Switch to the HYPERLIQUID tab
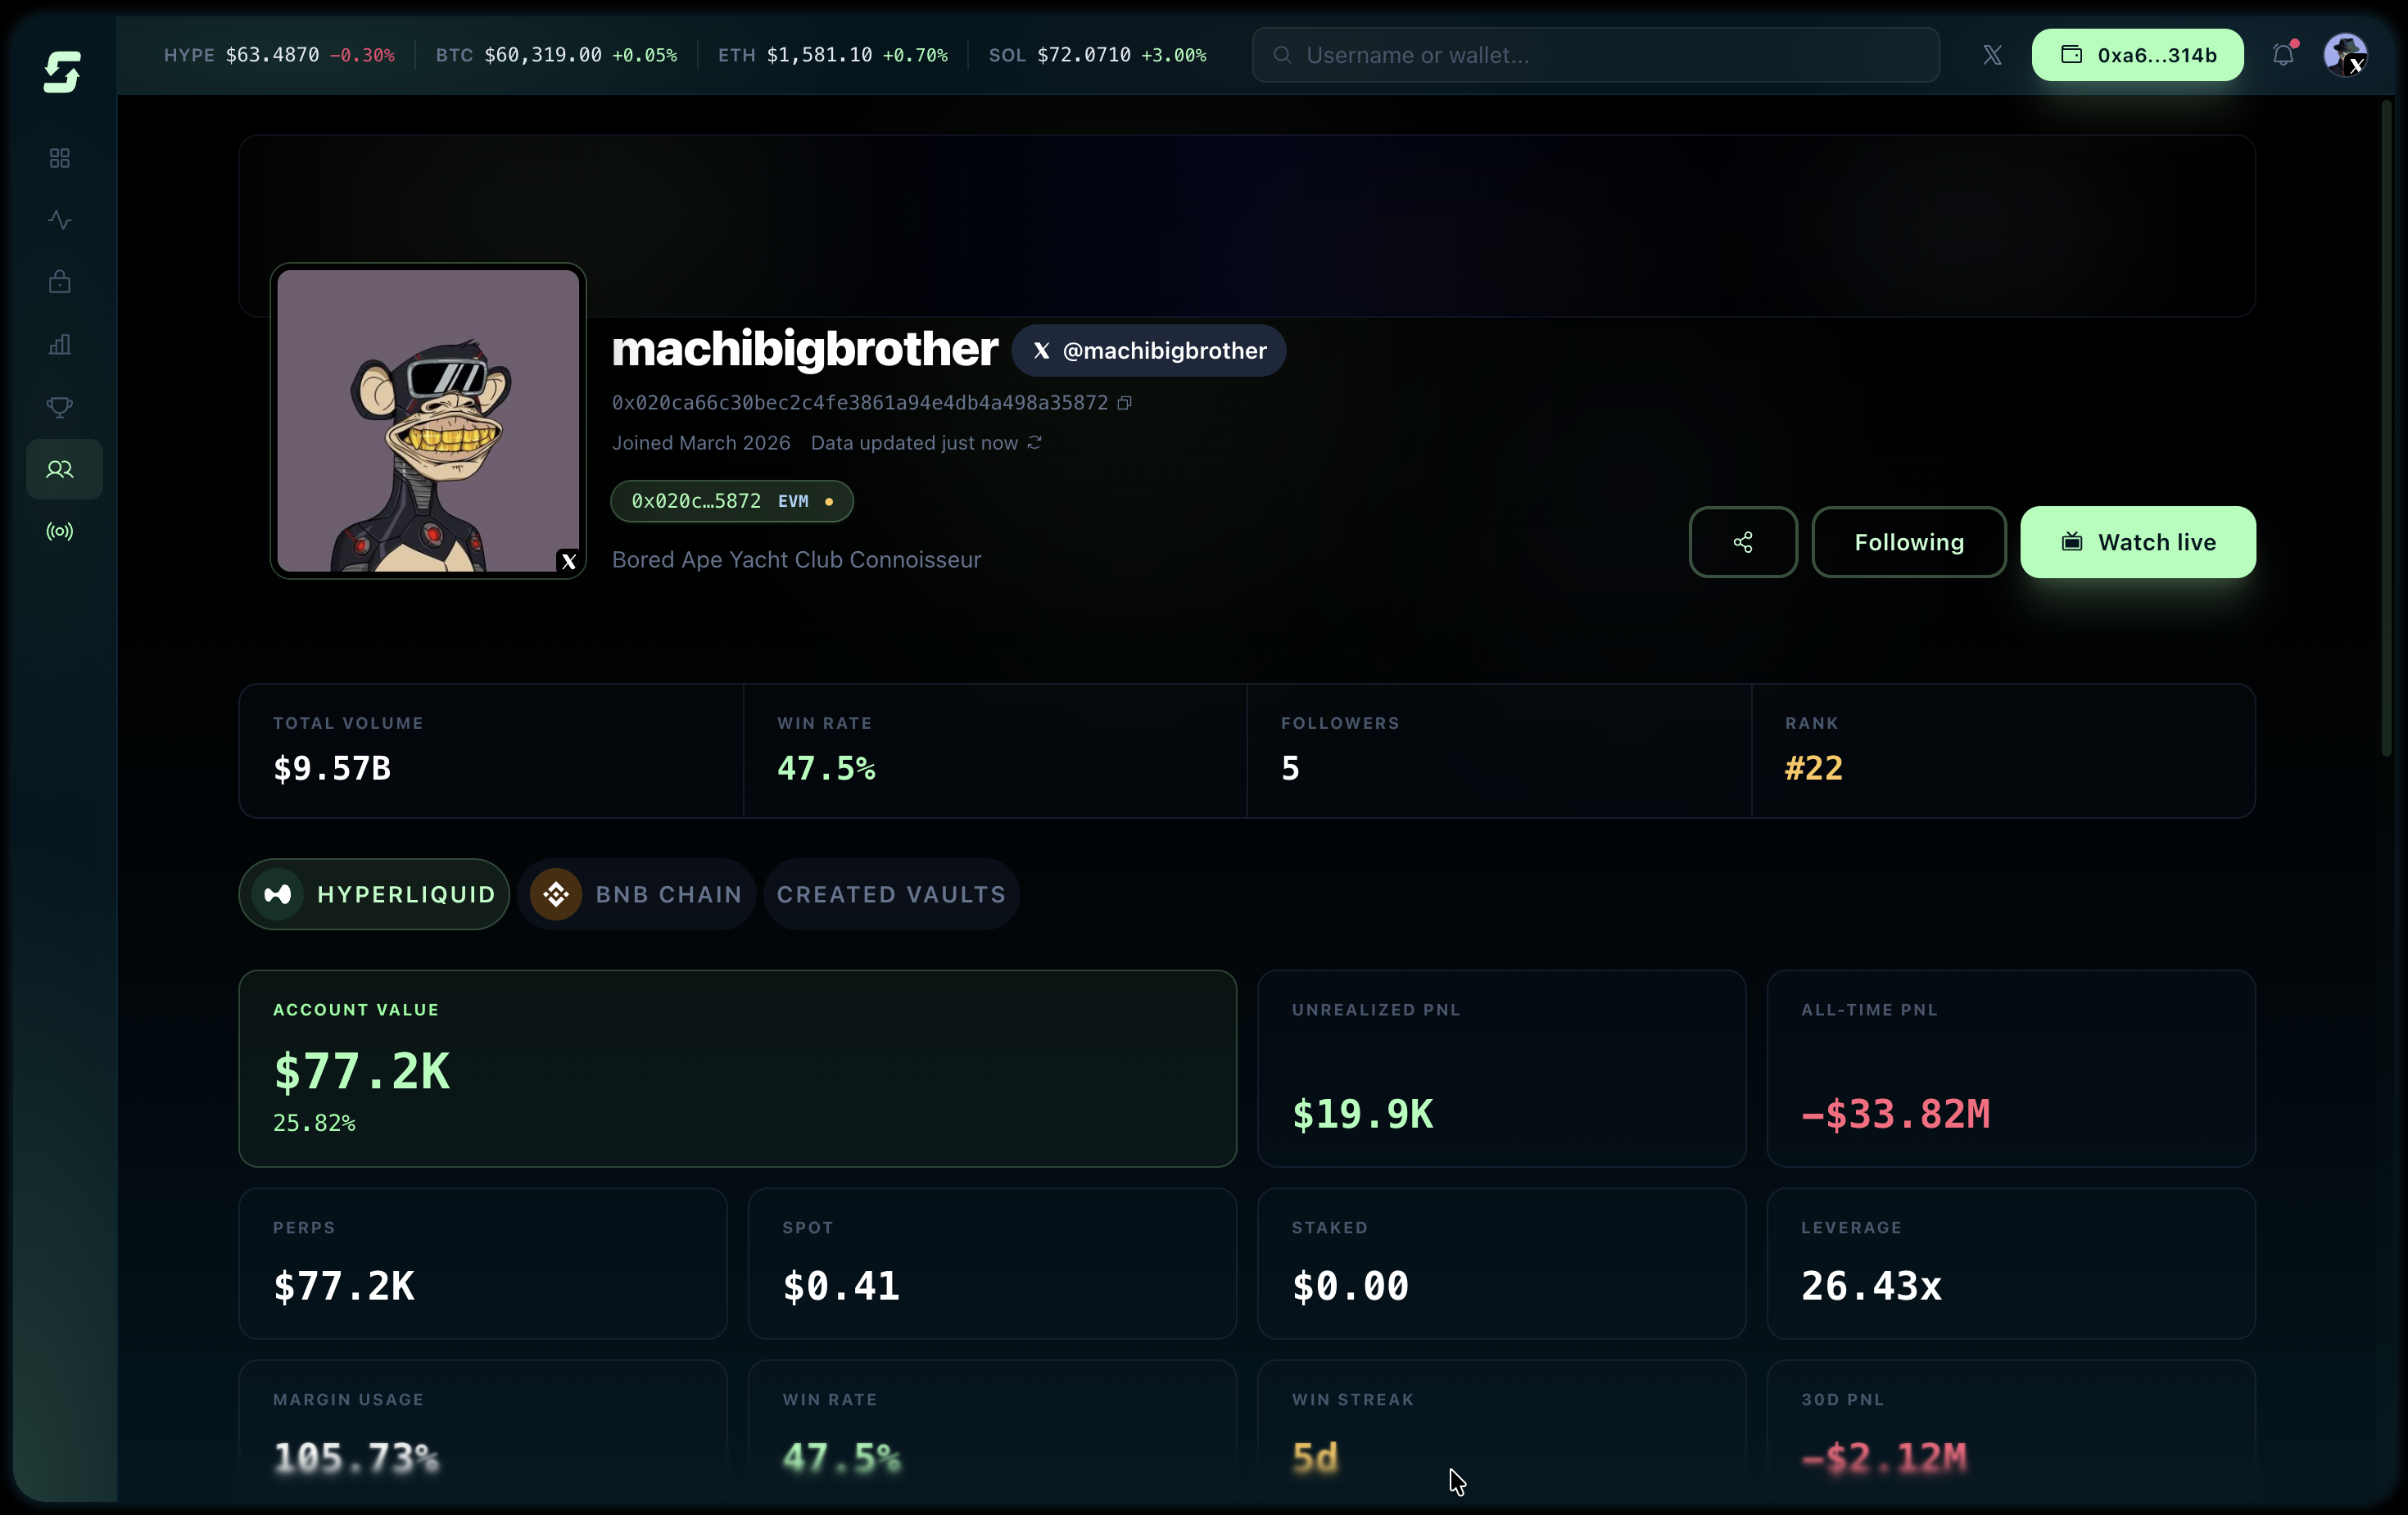The width and height of the screenshot is (2408, 1515). [x=374, y=894]
